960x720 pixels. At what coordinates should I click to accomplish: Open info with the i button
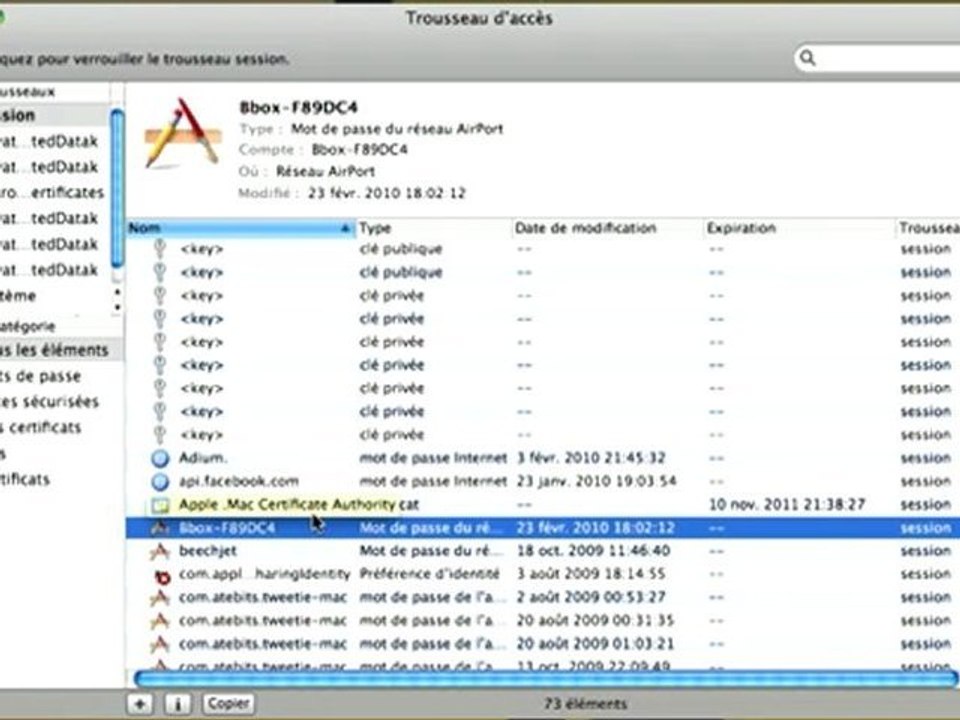[x=178, y=703]
